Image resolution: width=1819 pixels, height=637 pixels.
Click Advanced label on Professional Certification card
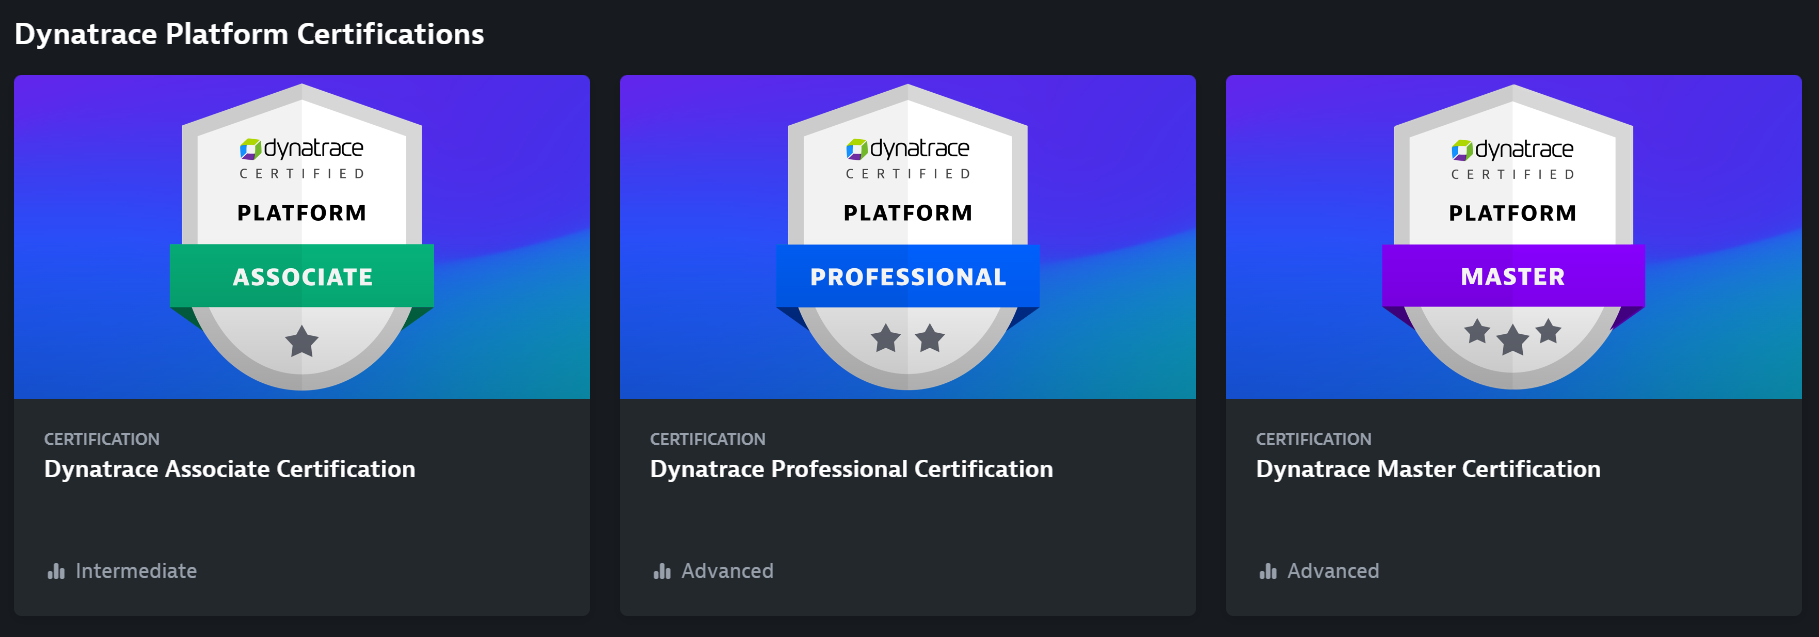pyautogui.click(x=728, y=571)
